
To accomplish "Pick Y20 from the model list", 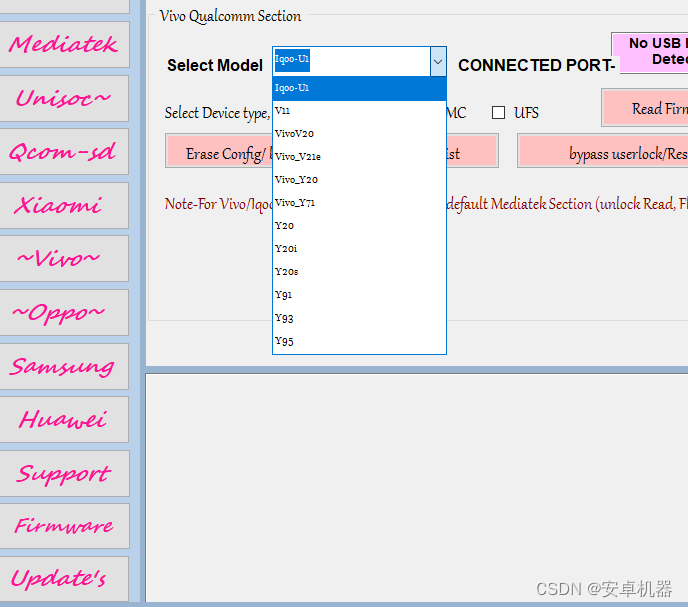I will coord(359,226).
